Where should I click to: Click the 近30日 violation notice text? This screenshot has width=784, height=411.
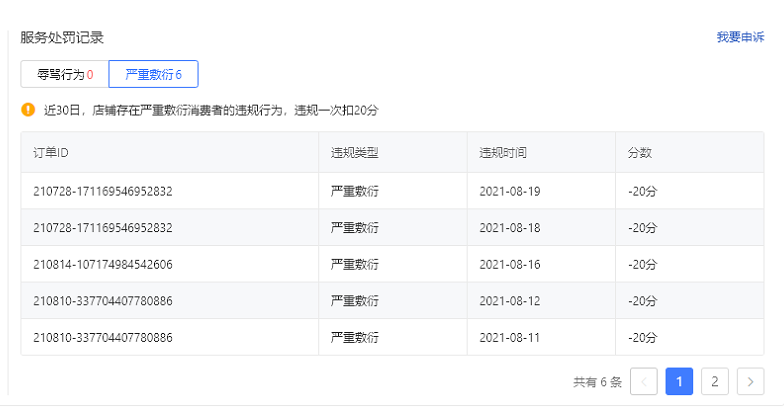(x=211, y=109)
